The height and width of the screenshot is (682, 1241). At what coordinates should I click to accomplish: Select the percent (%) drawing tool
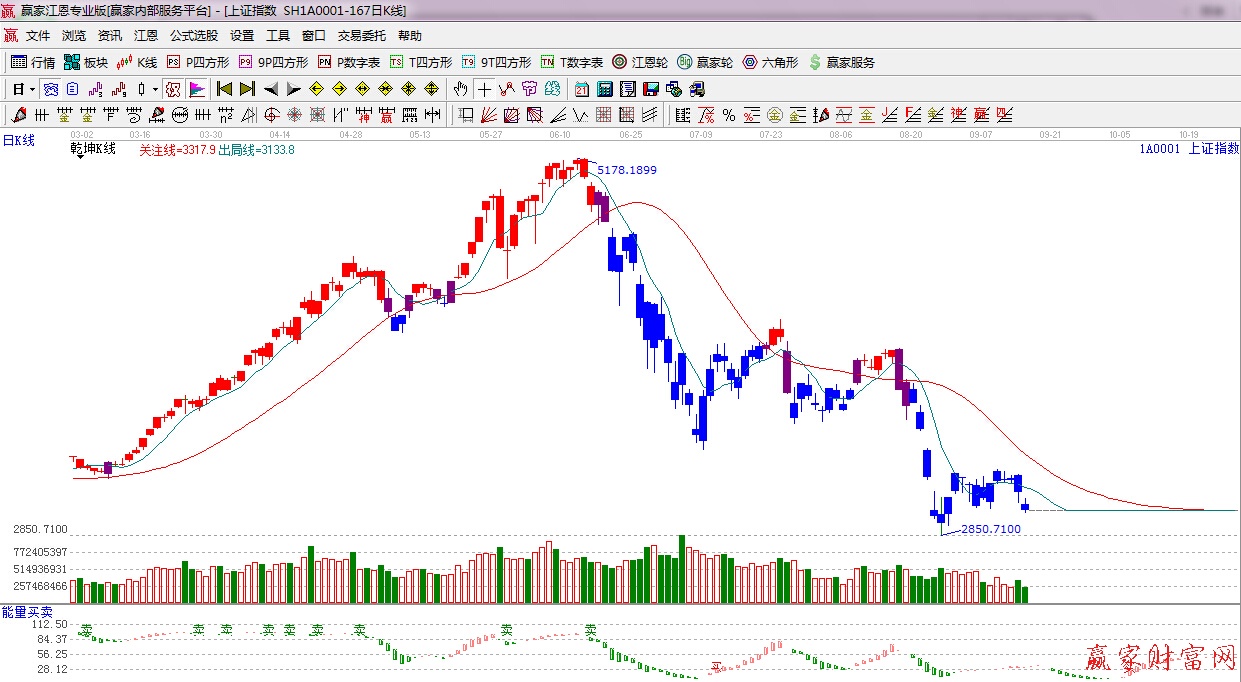(x=729, y=115)
